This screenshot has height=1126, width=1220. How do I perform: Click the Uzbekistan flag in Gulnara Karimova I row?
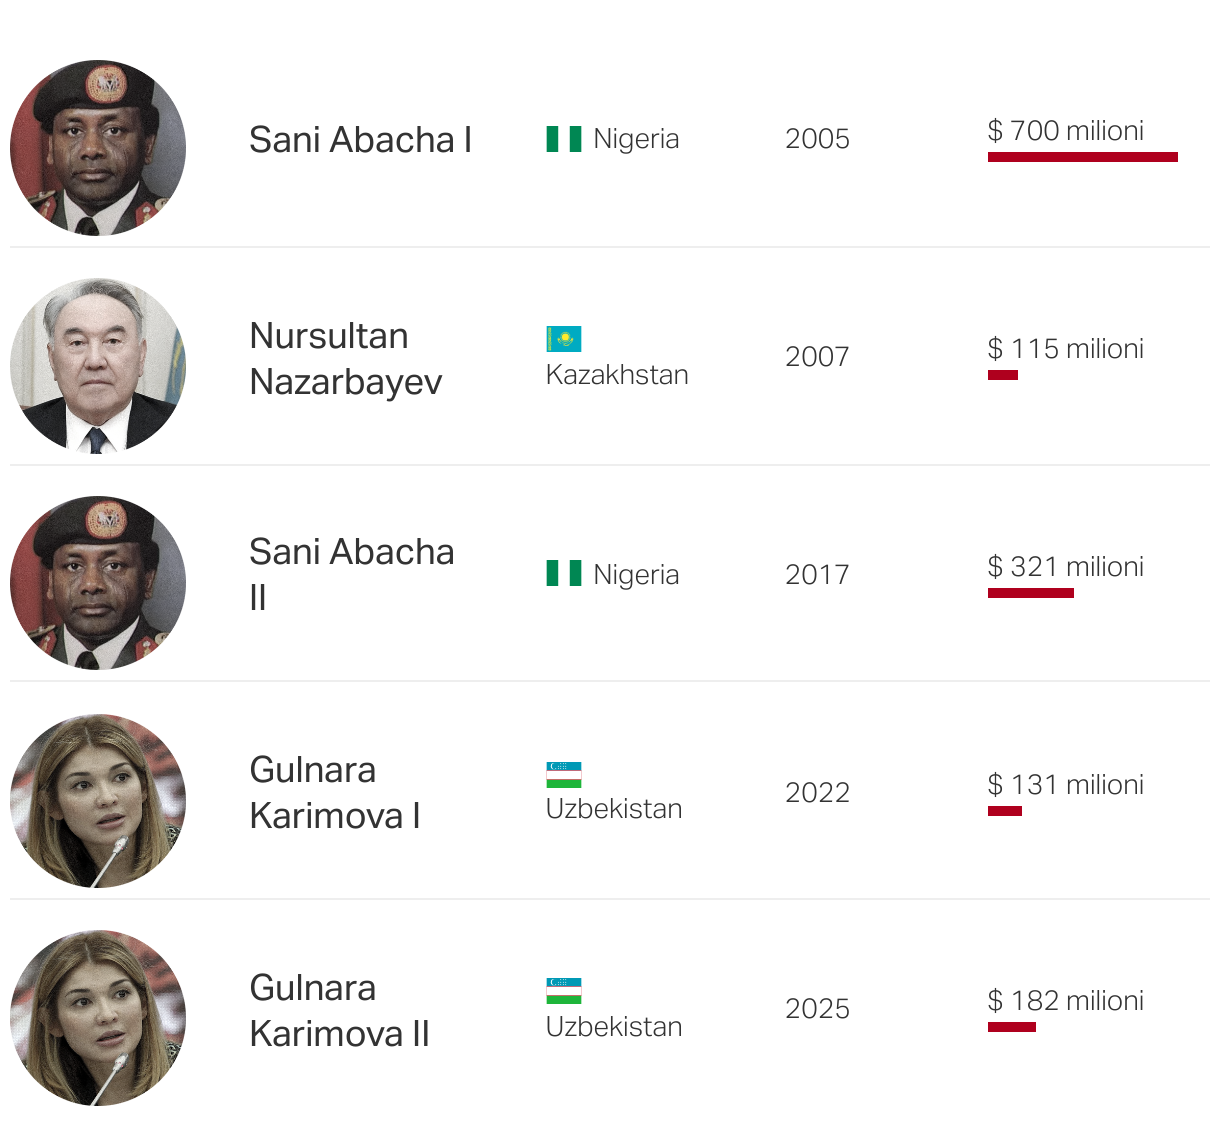click(564, 775)
